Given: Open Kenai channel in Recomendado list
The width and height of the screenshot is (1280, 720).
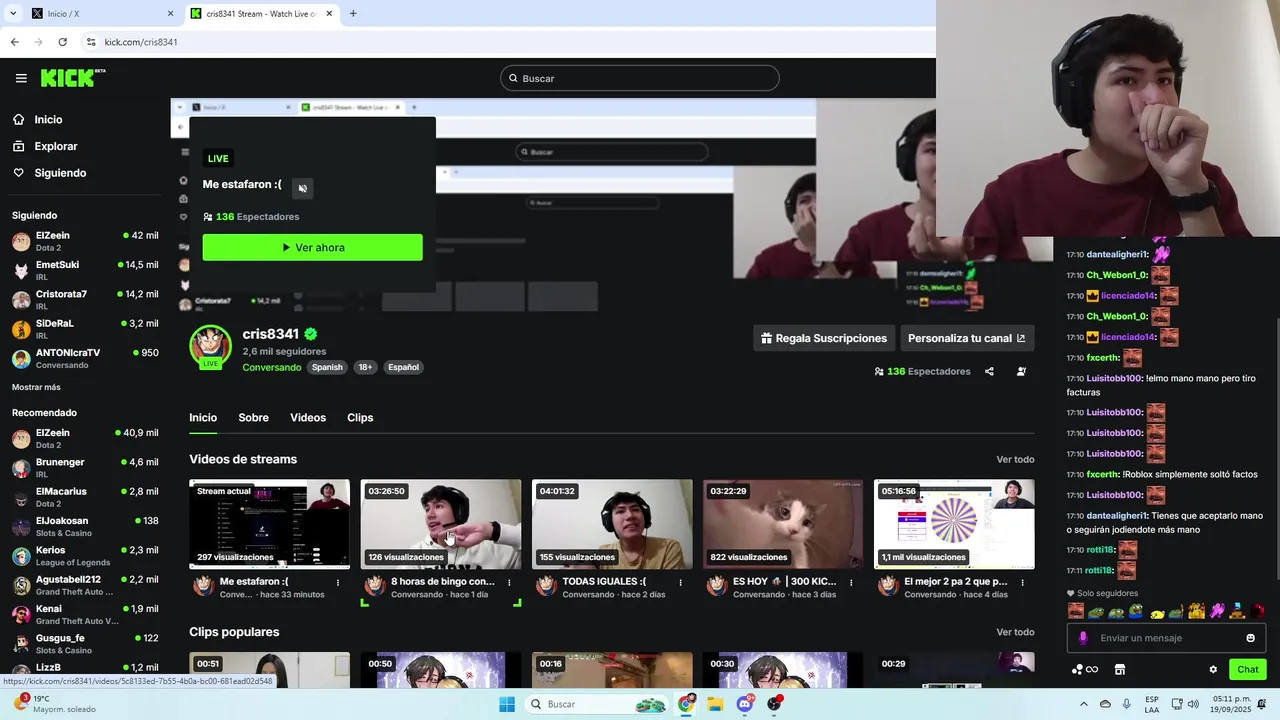Looking at the screenshot, I should [x=85, y=614].
